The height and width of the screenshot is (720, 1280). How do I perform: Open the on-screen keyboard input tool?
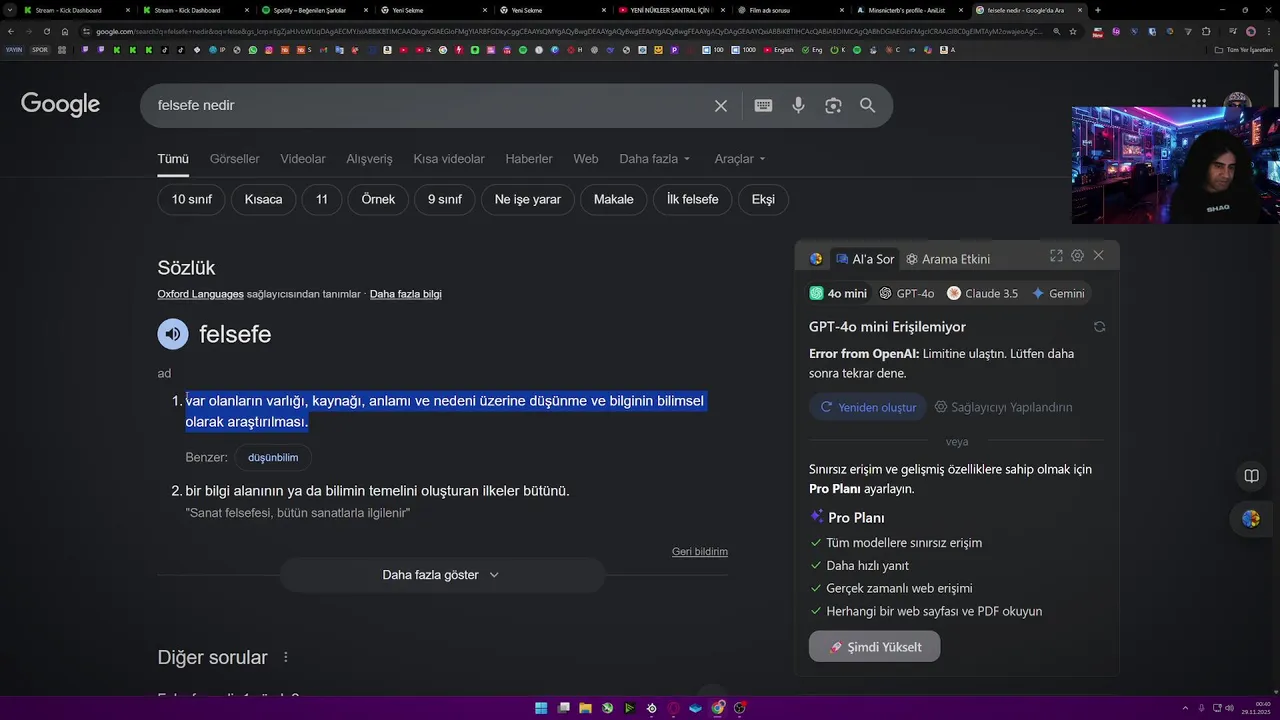[763, 105]
